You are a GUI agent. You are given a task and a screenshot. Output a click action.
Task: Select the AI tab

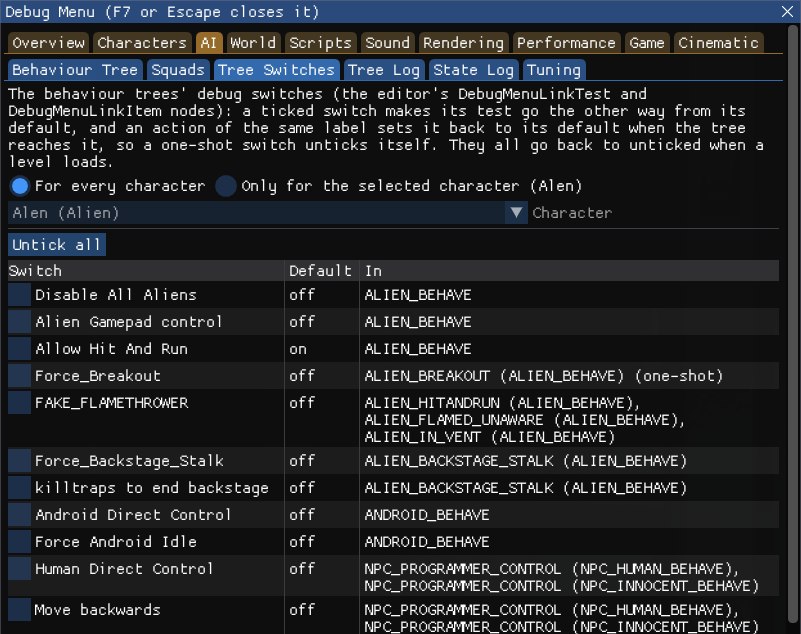tap(209, 43)
